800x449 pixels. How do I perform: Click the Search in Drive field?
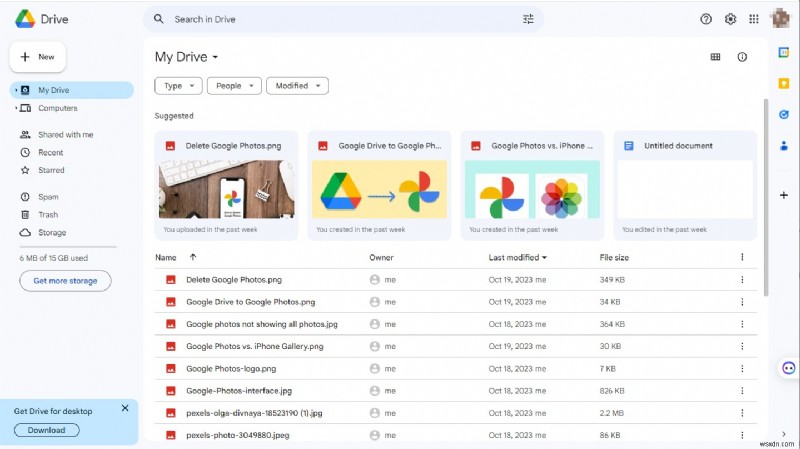click(343, 19)
